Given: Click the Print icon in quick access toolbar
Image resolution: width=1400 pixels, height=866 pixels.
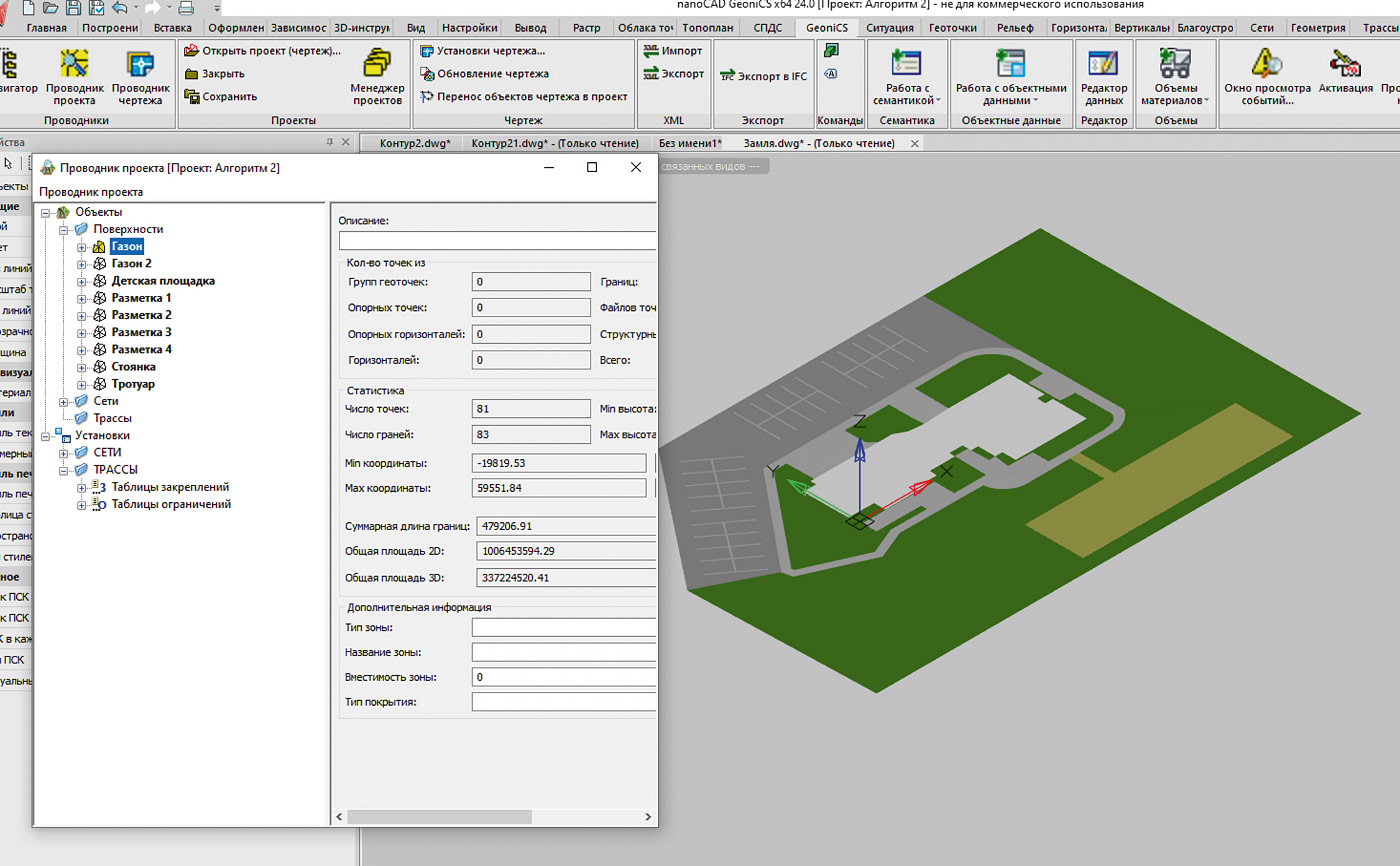Looking at the screenshot, I should (x=186, y=8).
